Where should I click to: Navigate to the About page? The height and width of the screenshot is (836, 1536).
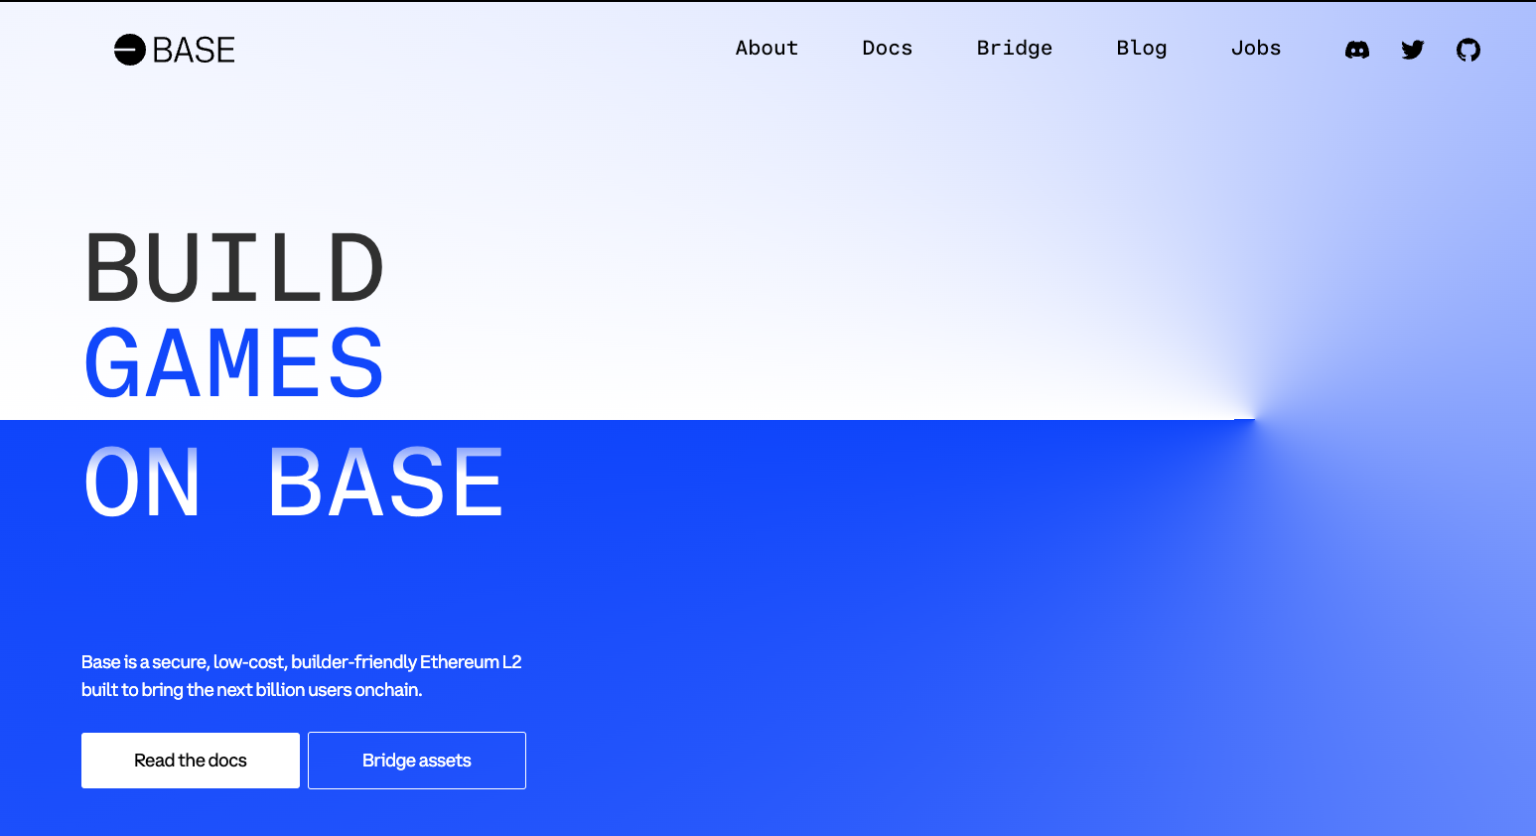[x=766, y=48]
